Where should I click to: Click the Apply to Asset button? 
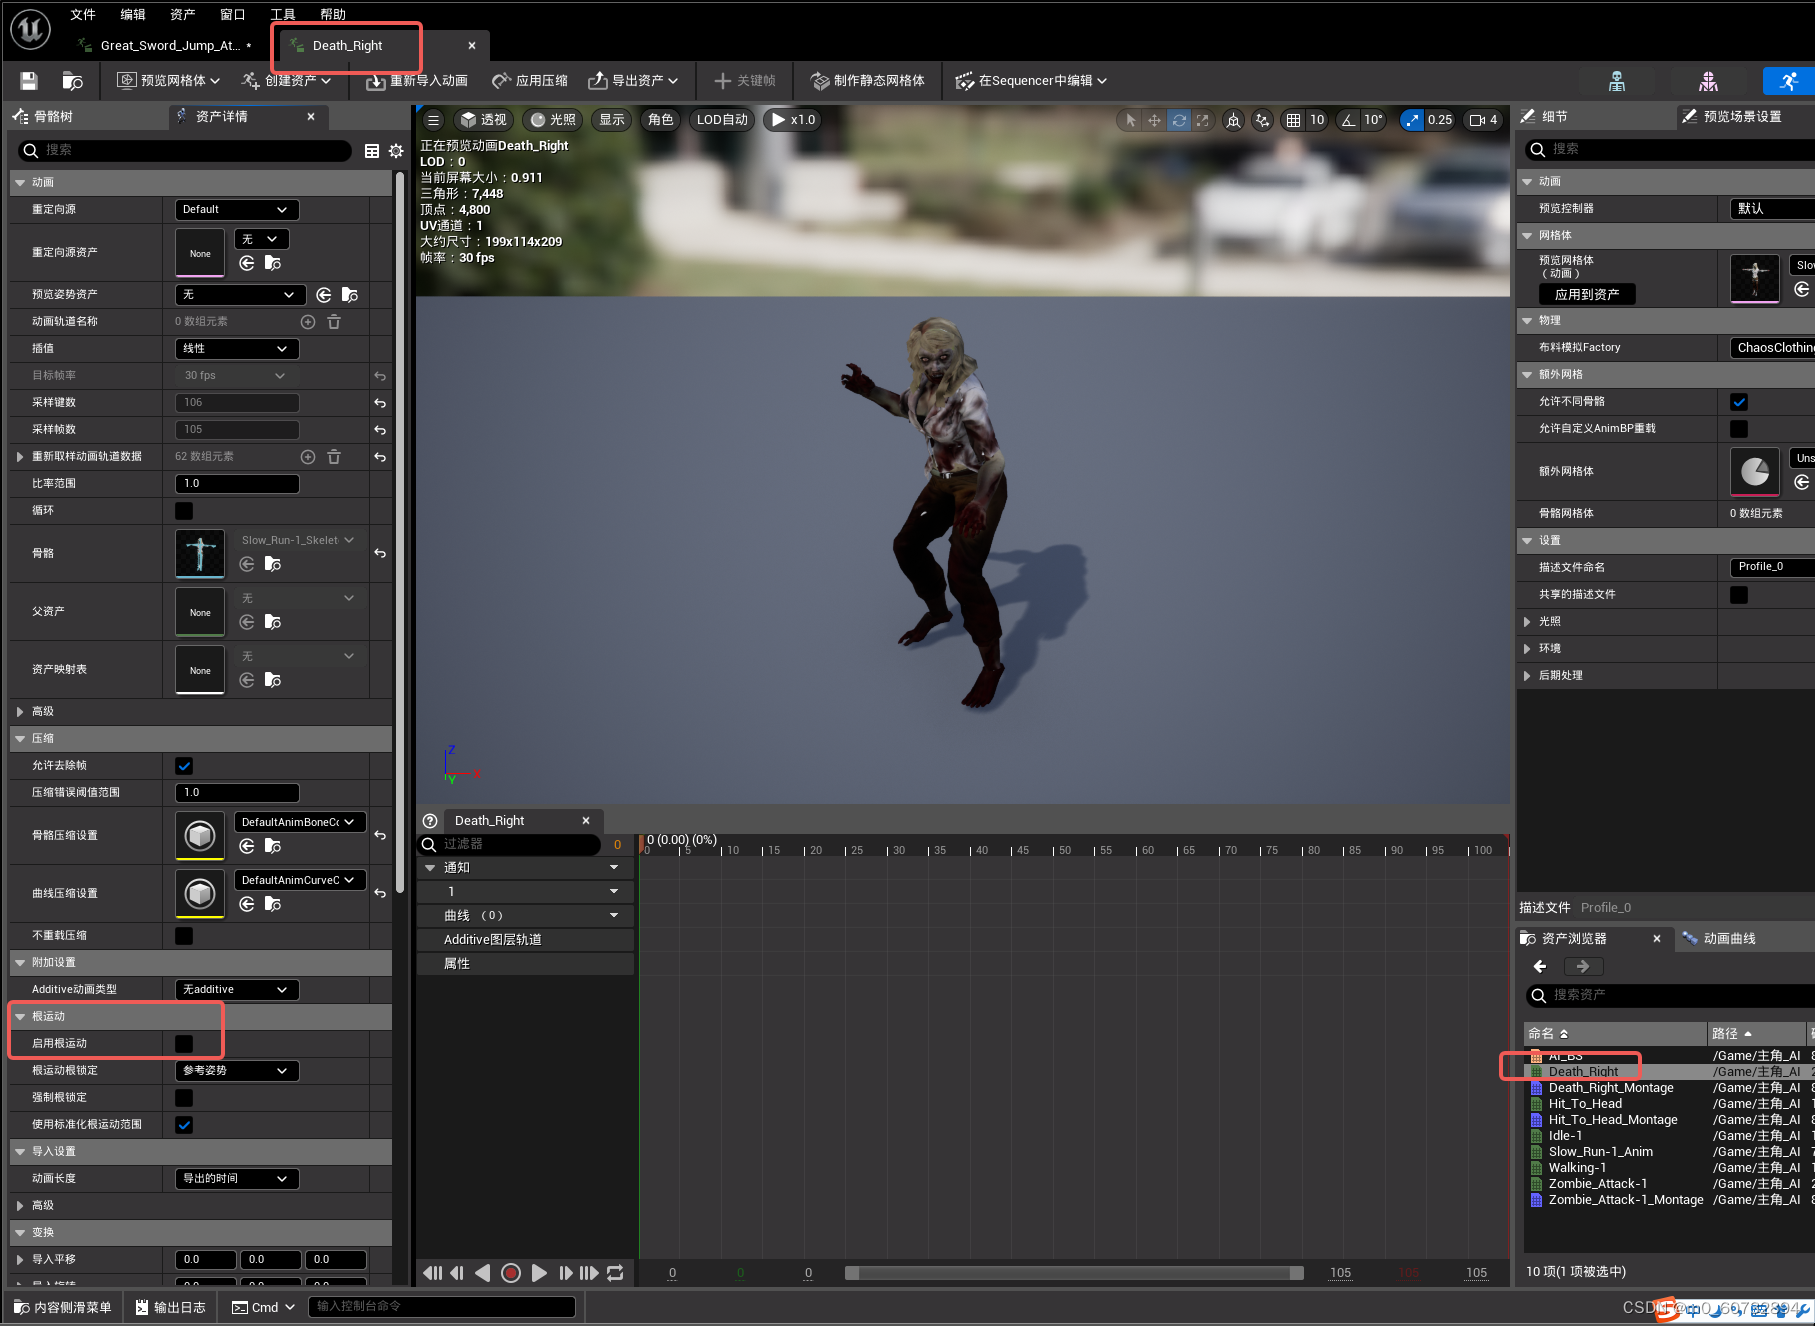click(x=1587, y=295)
